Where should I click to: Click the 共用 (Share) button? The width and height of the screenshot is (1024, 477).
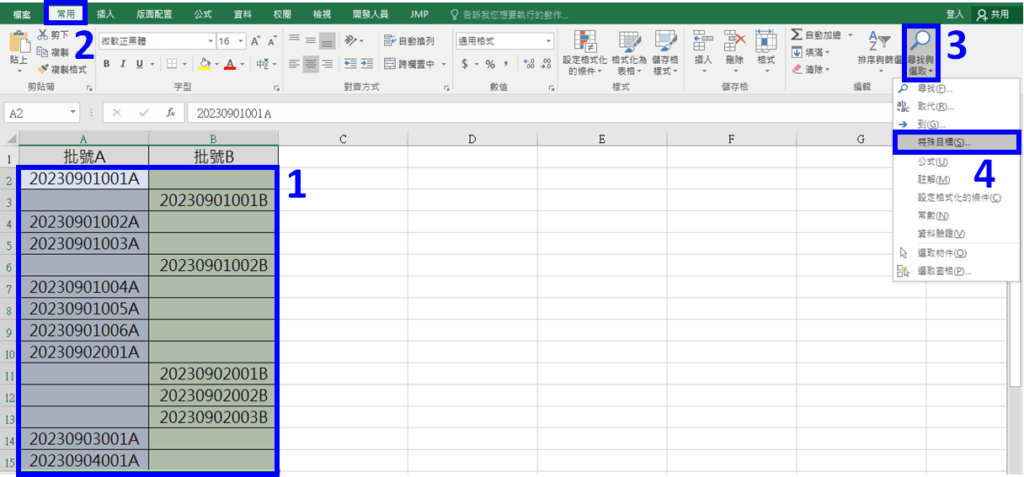click(993, 14)
